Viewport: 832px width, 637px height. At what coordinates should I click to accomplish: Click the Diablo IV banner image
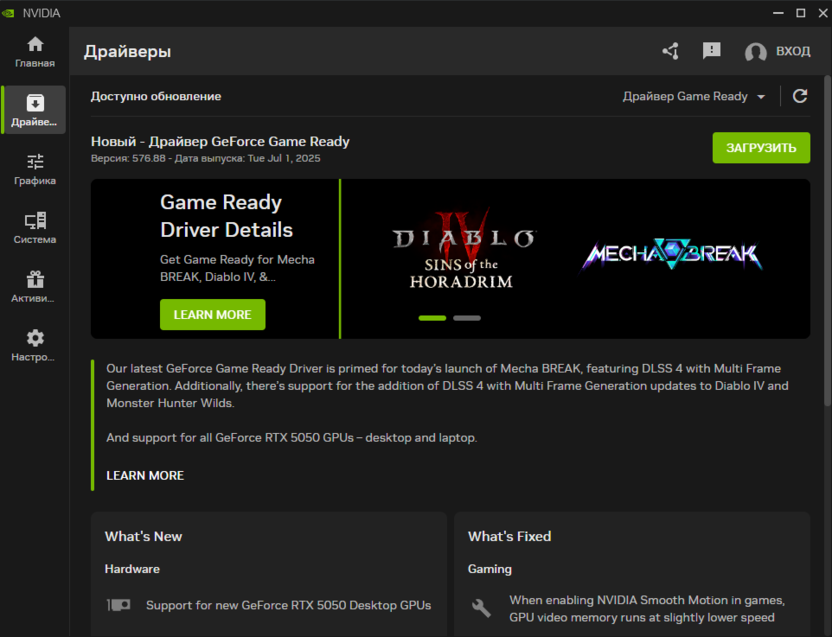462,250
